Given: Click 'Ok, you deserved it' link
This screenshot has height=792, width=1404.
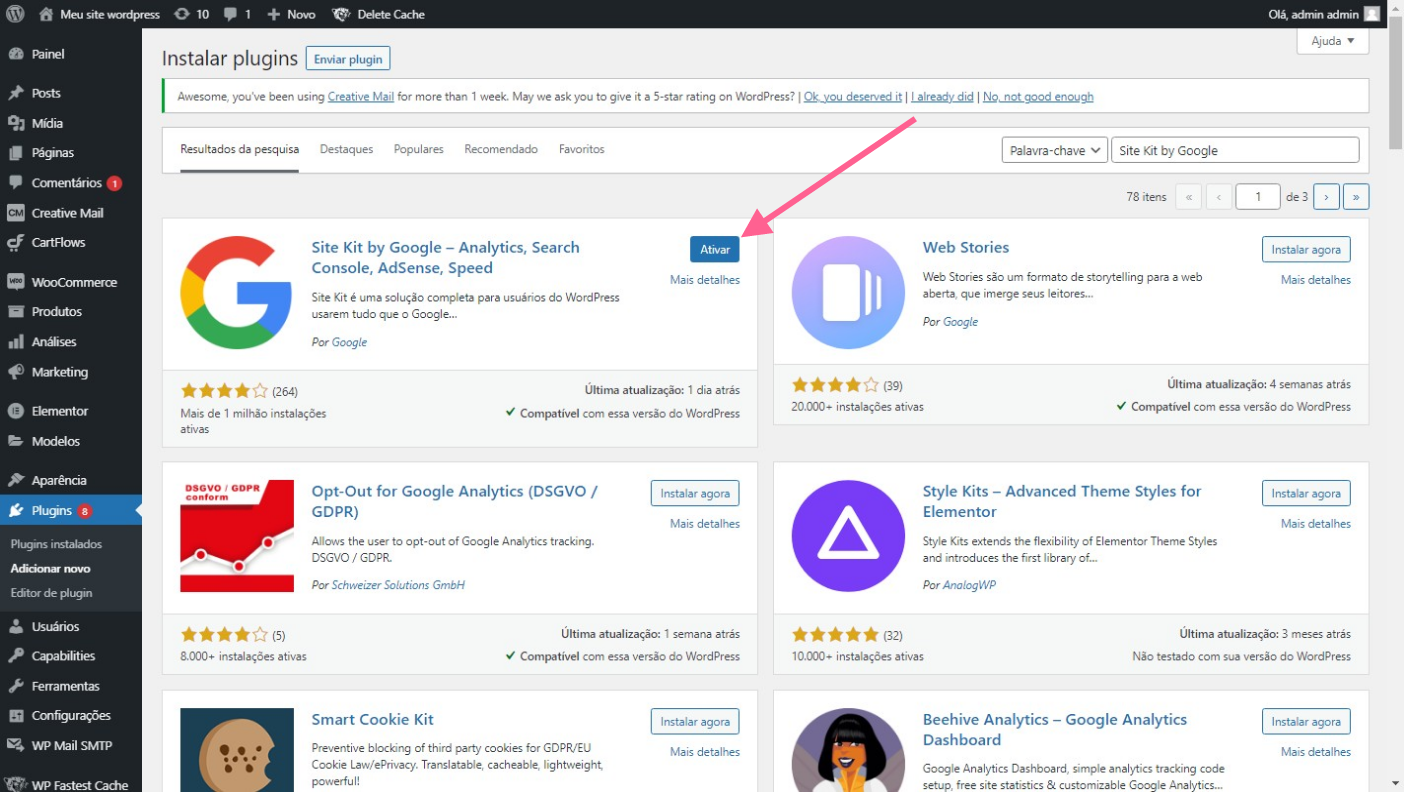Looking at the screenshot, I should (x=853, y=97).
